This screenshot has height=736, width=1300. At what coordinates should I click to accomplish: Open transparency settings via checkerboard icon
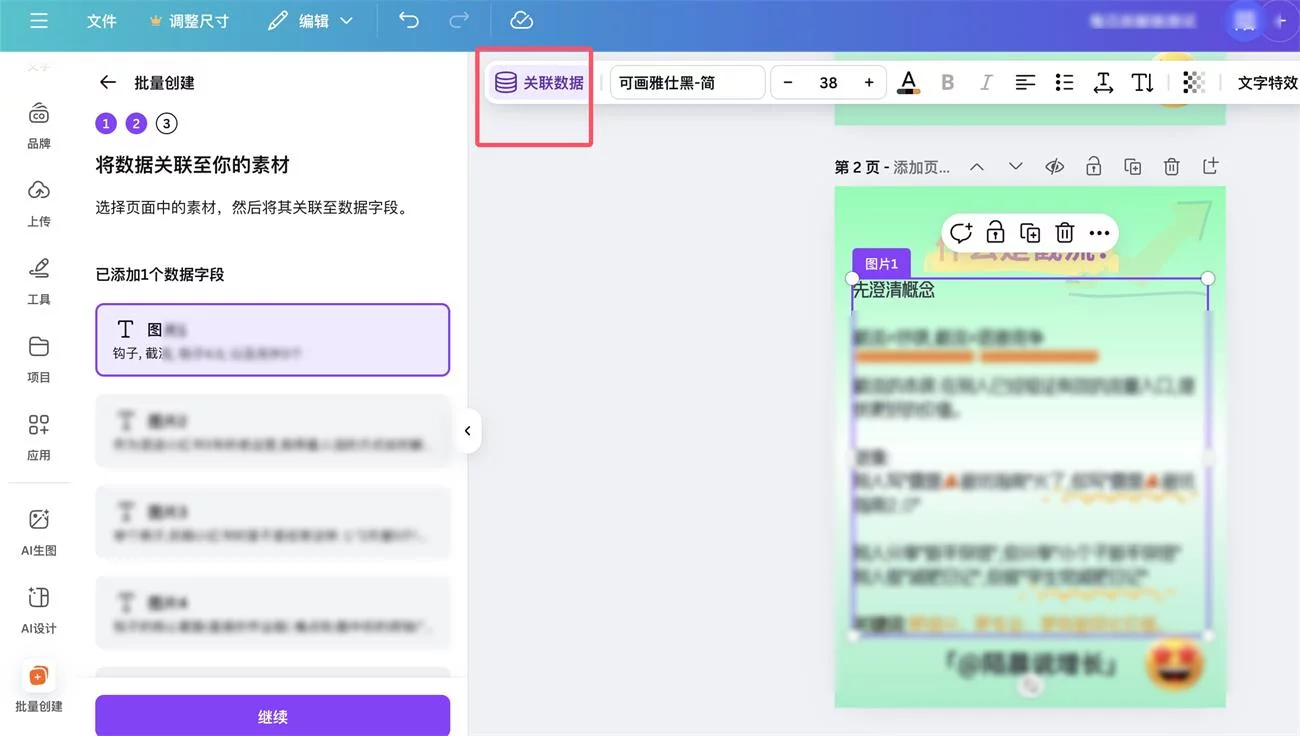[1193, 82]
